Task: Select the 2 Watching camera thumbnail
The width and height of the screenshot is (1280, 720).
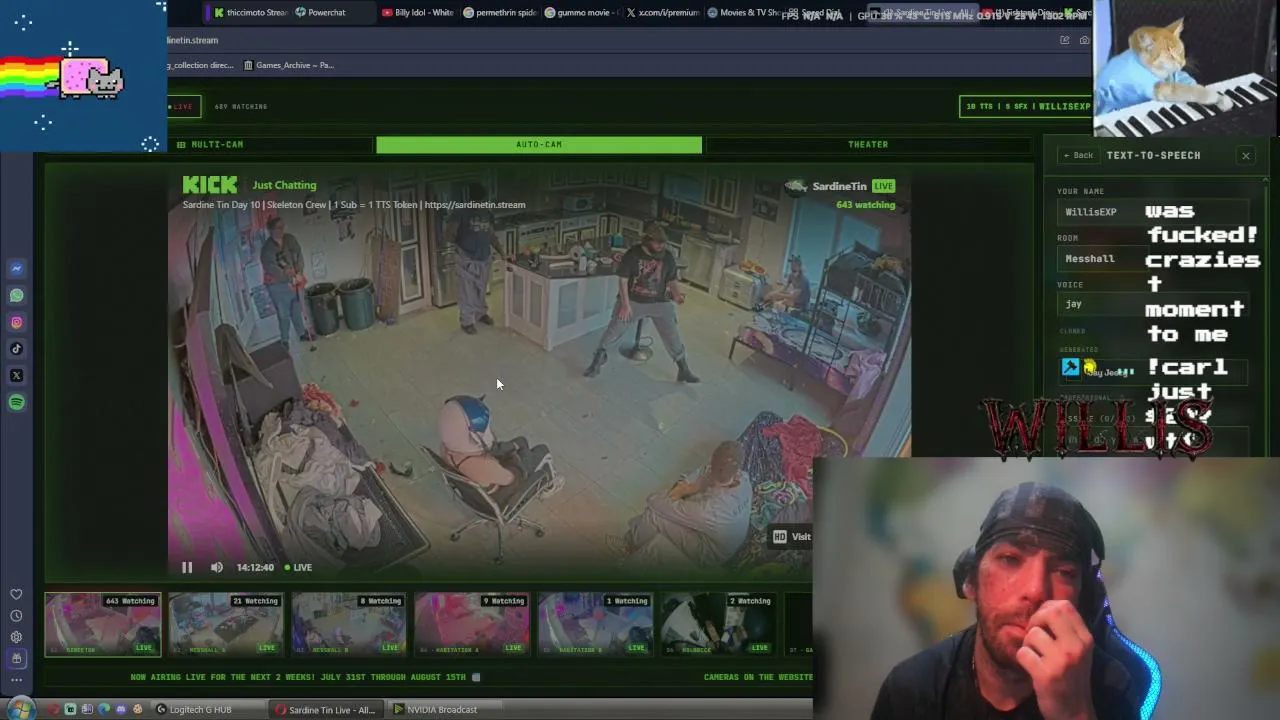Action: coord(719,624)
